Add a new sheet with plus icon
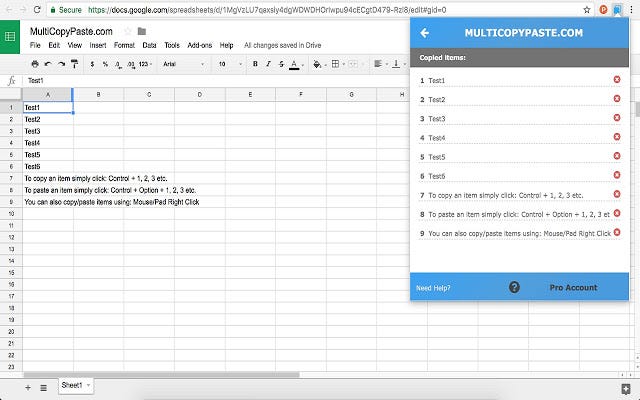640x400 pixels. (28, 388)
